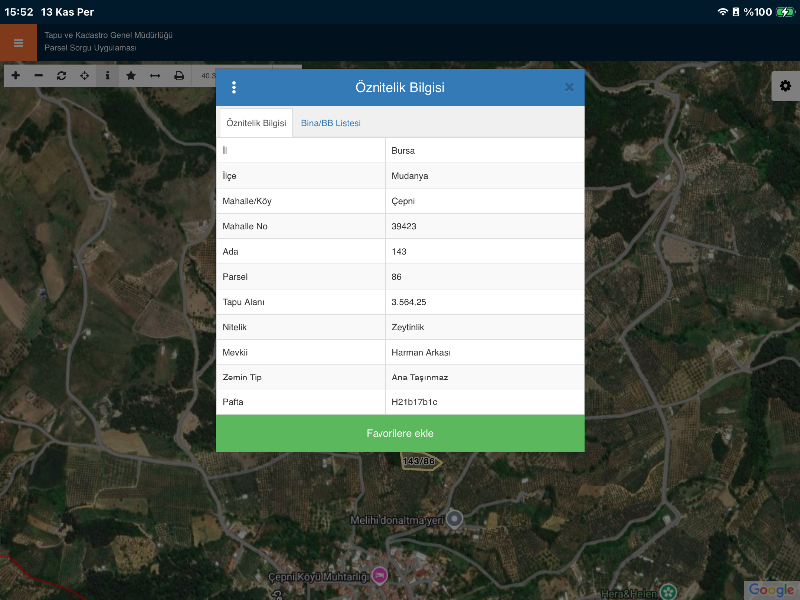Select the Öznitelik Bilgisi tab
This screenshot has height=600, width=800.
(x=256, y=123)
